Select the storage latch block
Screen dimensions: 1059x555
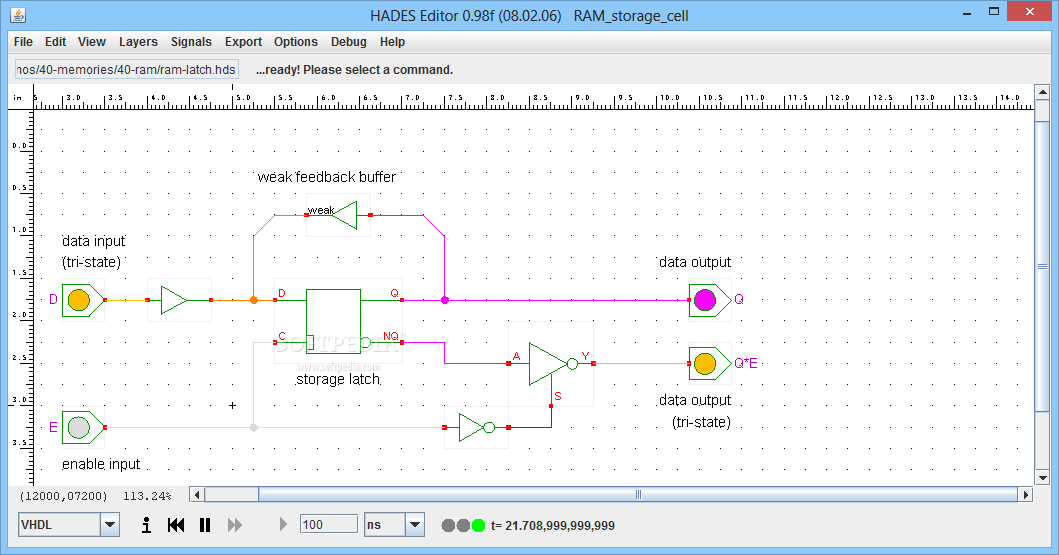click(334, 321)
